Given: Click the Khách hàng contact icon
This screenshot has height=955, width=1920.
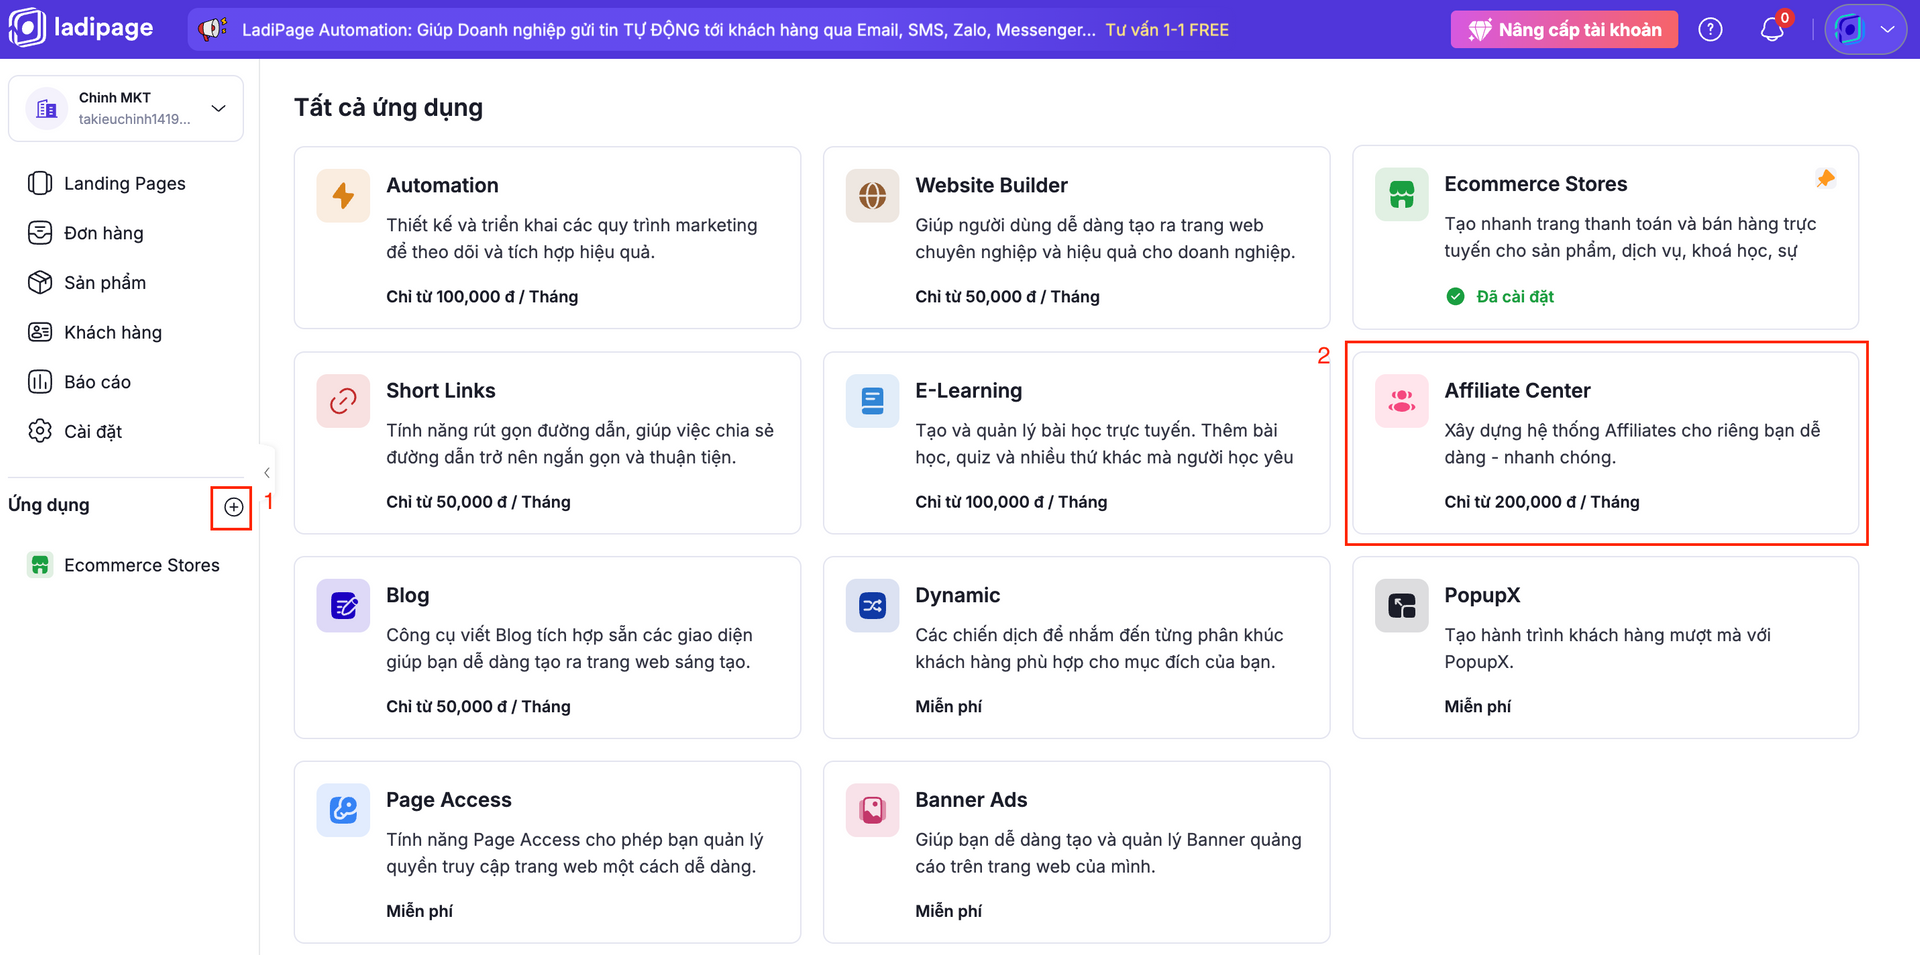Looking at the screenshot, I should (x=40, y=332).
